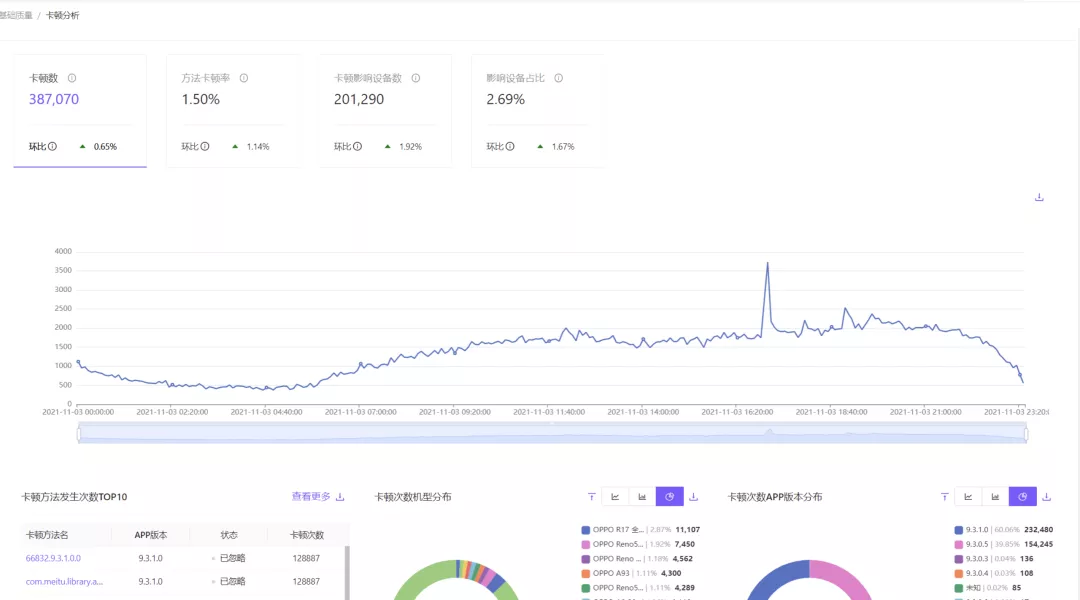Image resolution: width=1080 pixels, height=600 pixels.
Task: Download the 卡顿方法发生次数TOP10 table
Action: click(x=340, y=497)
